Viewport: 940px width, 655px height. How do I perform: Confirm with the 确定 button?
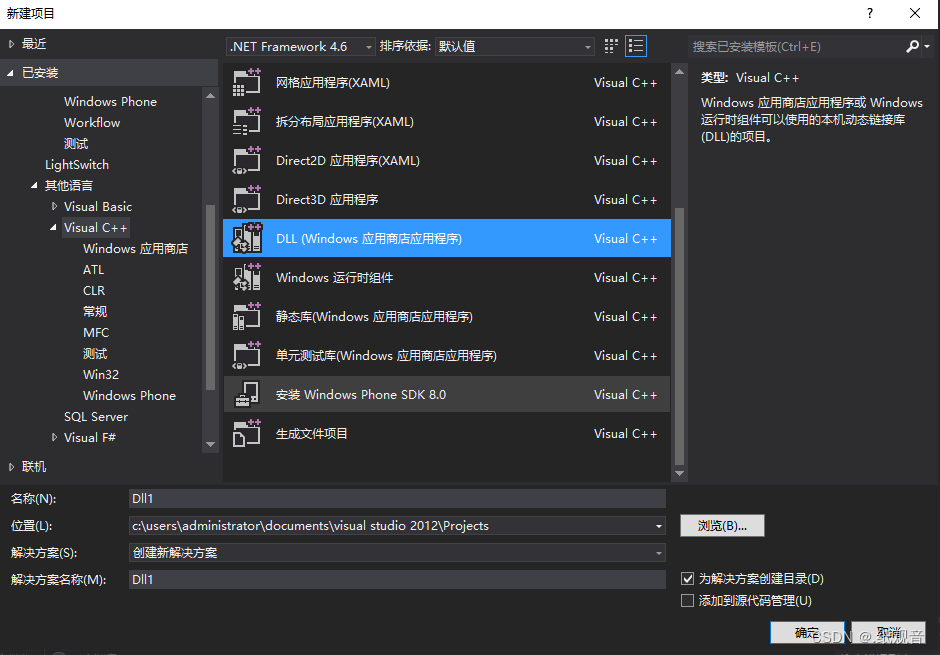[x=806, y=632]
